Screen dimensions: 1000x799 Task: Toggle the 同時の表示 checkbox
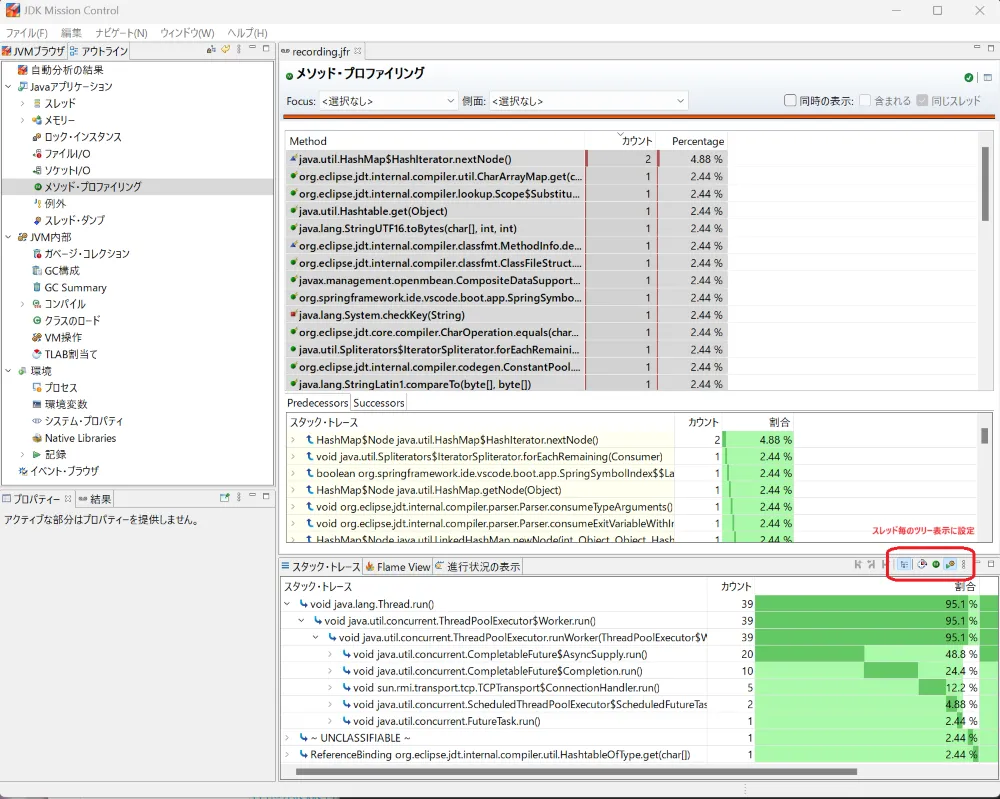[x=790, y=100]
